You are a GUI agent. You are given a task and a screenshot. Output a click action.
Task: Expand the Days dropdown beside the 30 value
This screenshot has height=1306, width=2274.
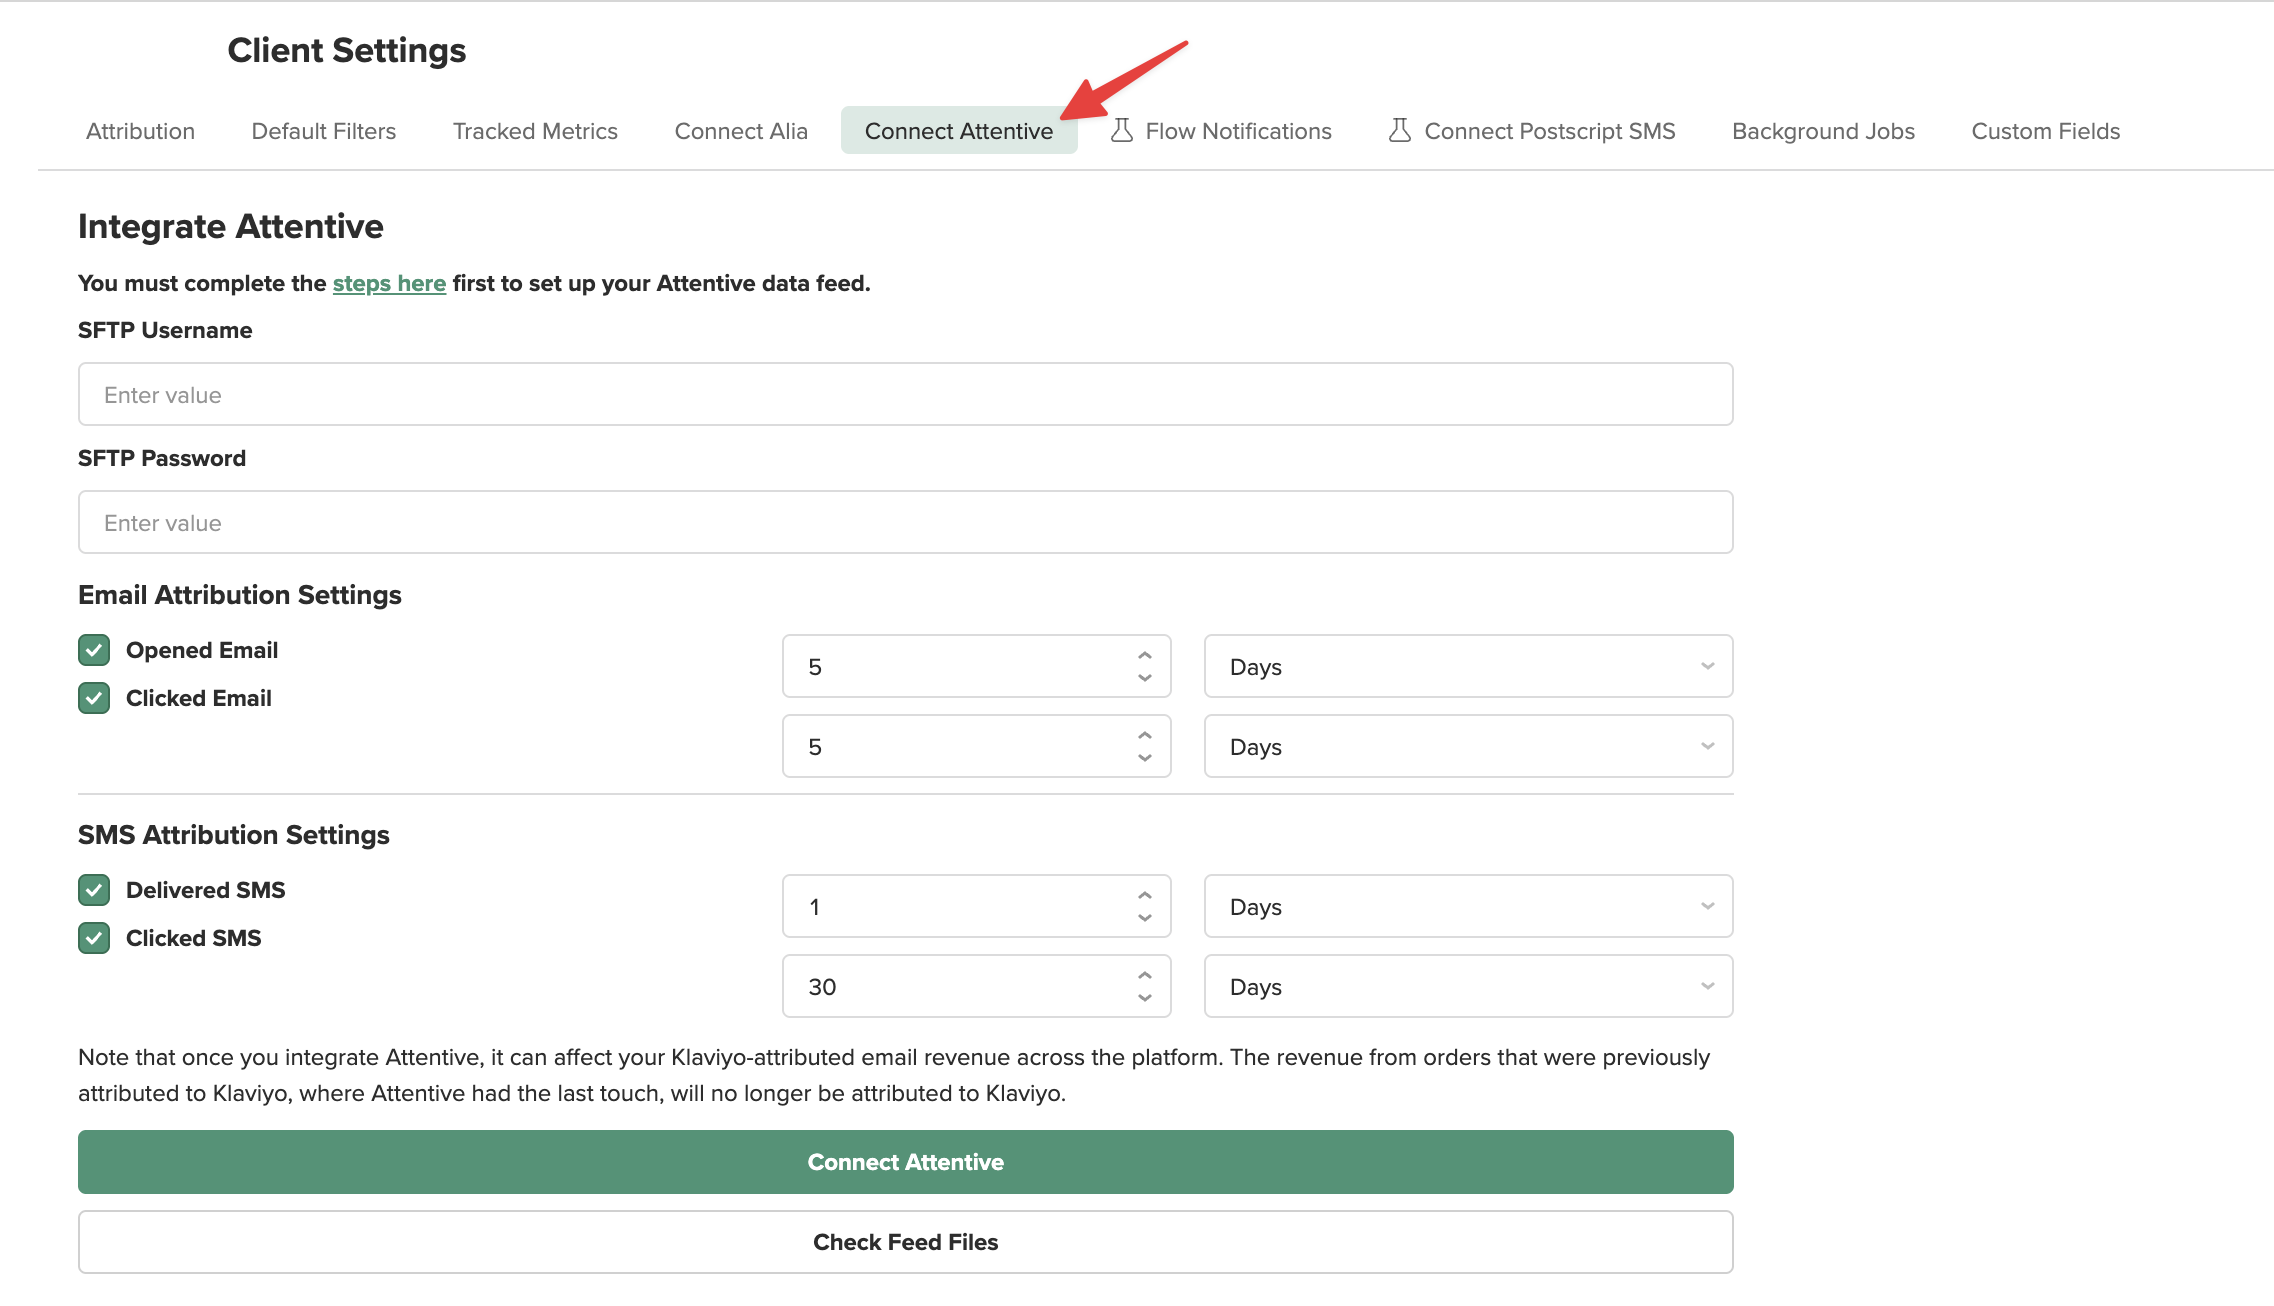coord(1468,986)
